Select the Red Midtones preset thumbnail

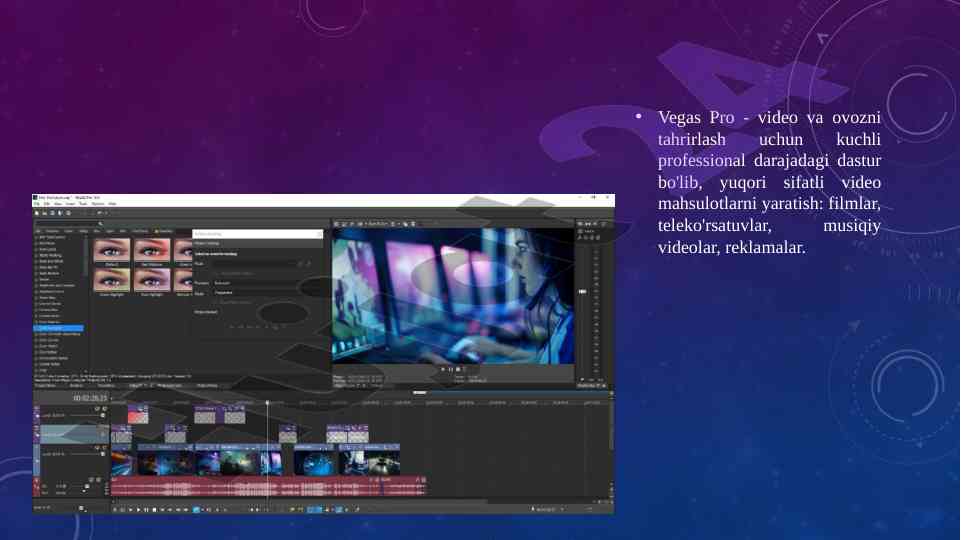(153, 250)
